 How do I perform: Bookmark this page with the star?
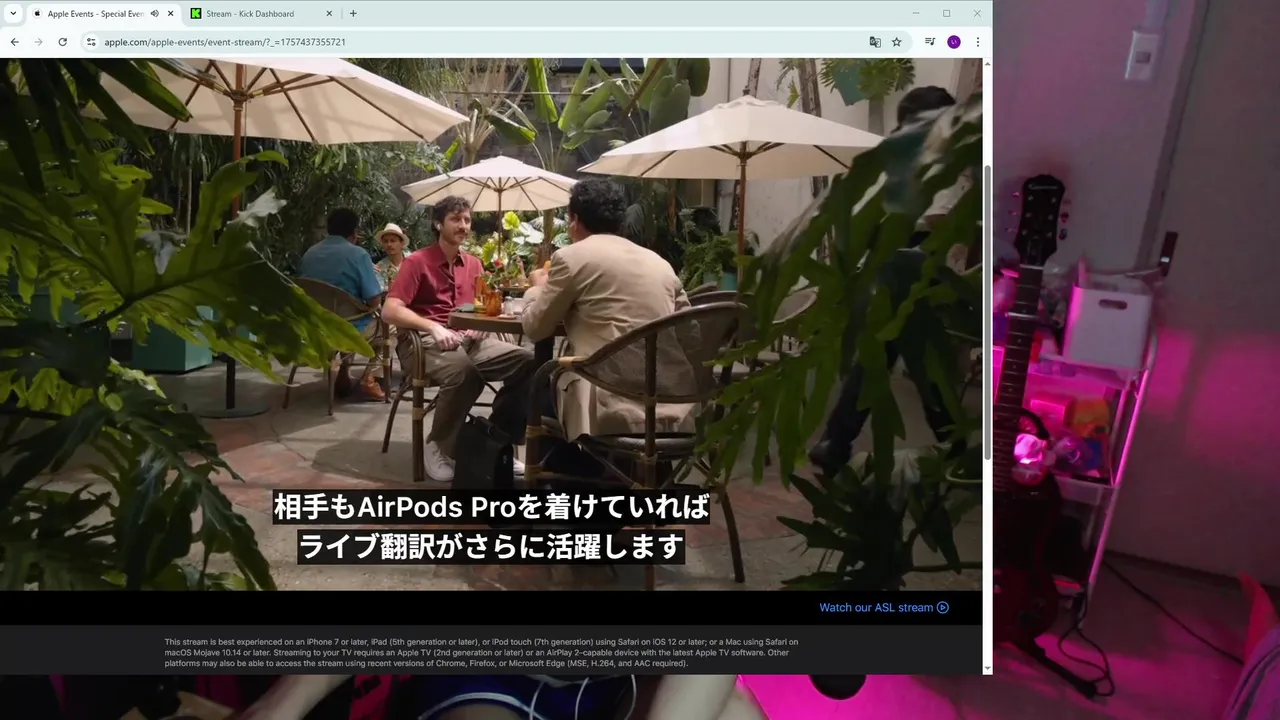(896, 42)
